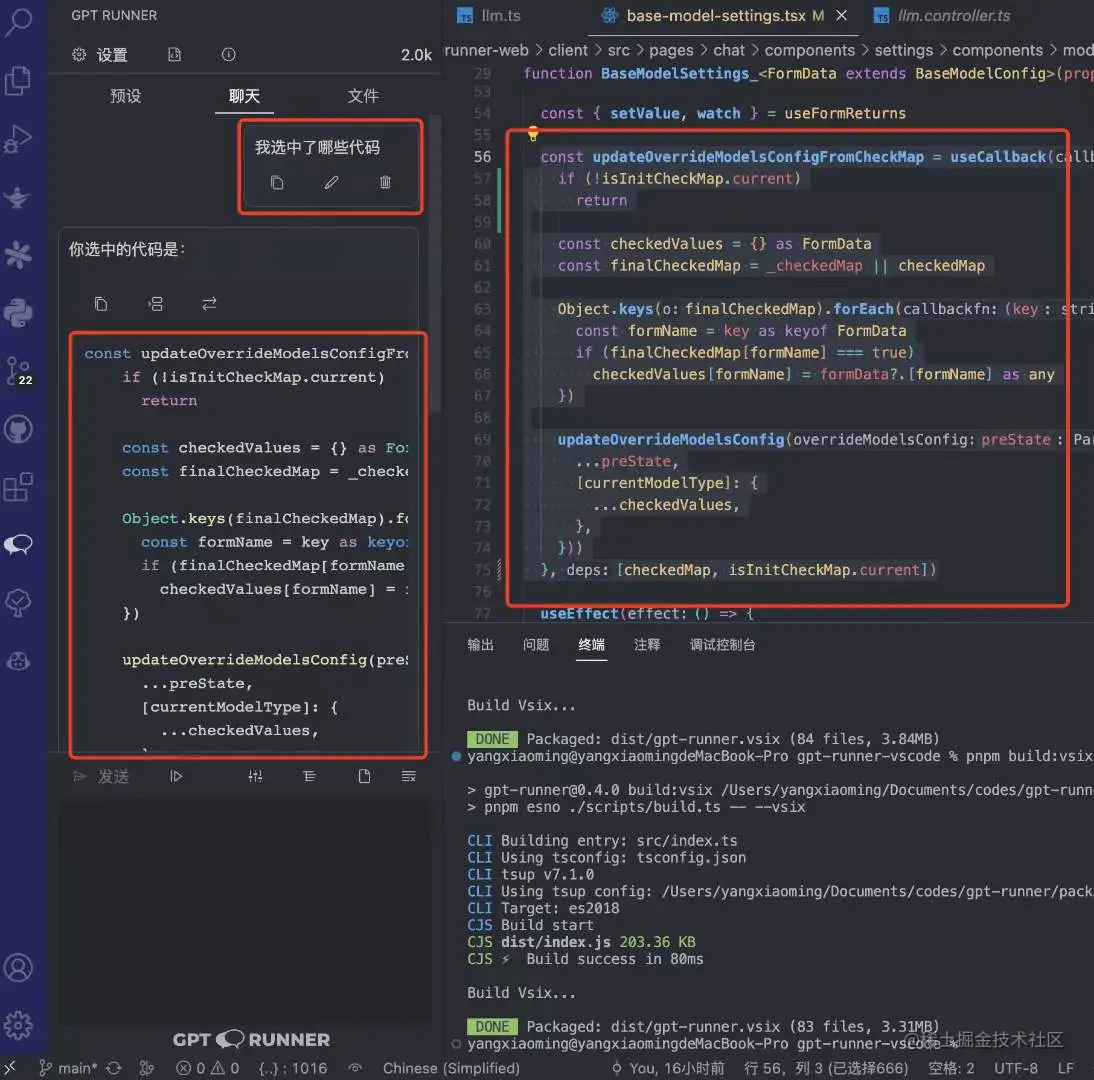Click the file-code icon next to 设置
1094x1080 pixels.
point(174,54)
